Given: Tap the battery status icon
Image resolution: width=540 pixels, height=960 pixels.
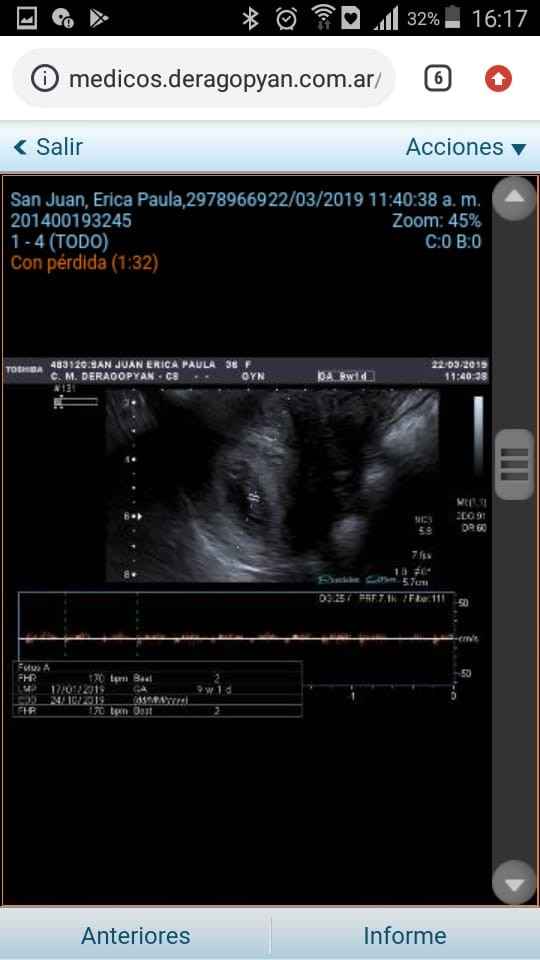Looking at the screenshot, I should [452, 18].
